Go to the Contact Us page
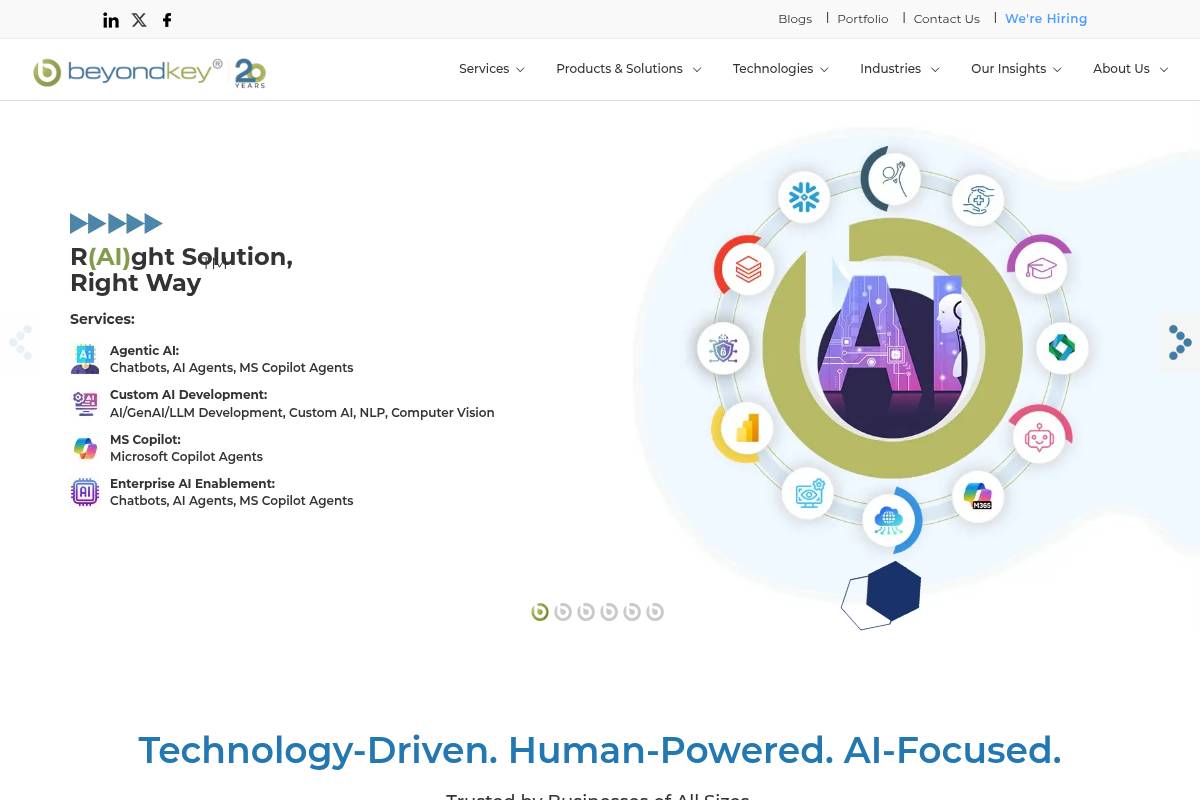This screenshot has width=1200, height=800. tap(947, 19)
